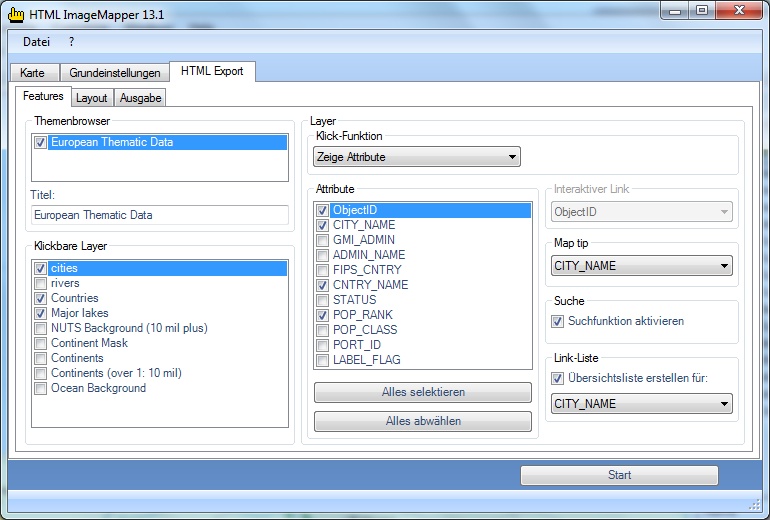
Task: Switch to the Grundeinstellungen tab
Action: click(x=114, y=73)
